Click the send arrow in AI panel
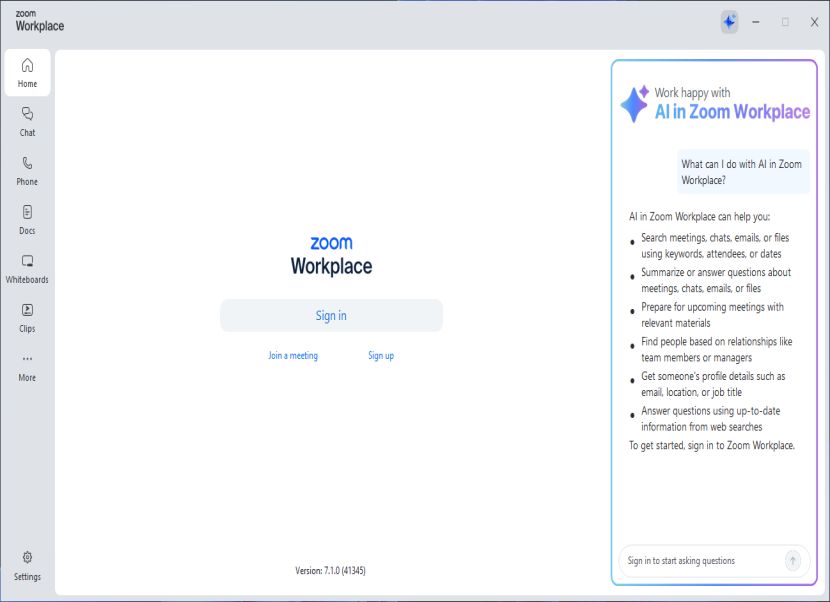This screenshot has width=830, height=602. 792,560
